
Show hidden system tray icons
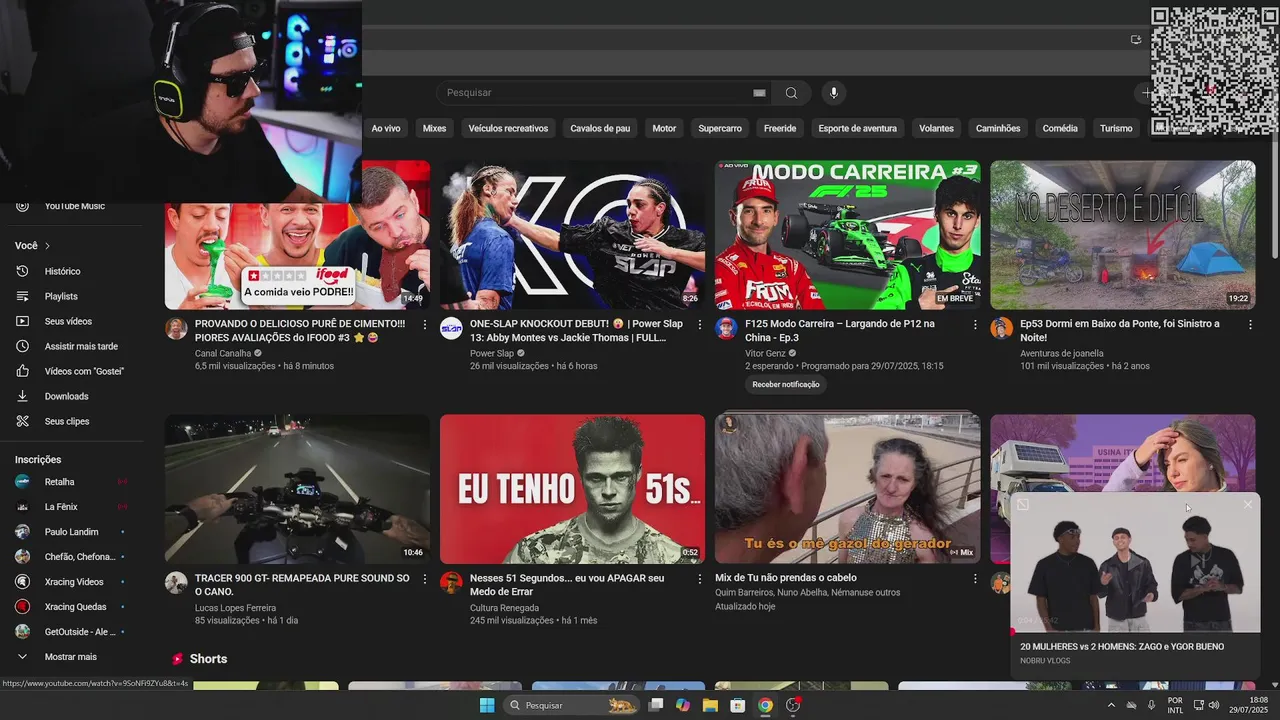(1110, 705)
